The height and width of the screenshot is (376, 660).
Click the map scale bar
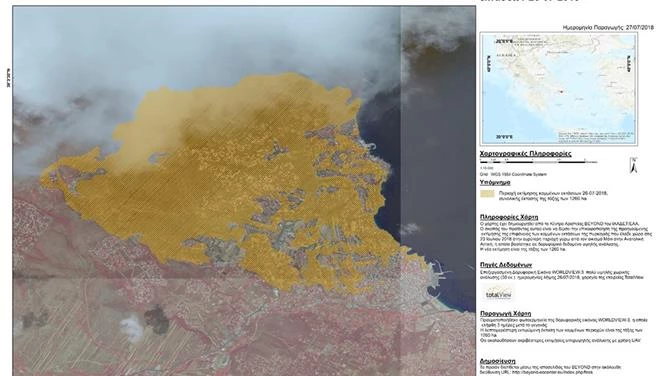point(539,162)
